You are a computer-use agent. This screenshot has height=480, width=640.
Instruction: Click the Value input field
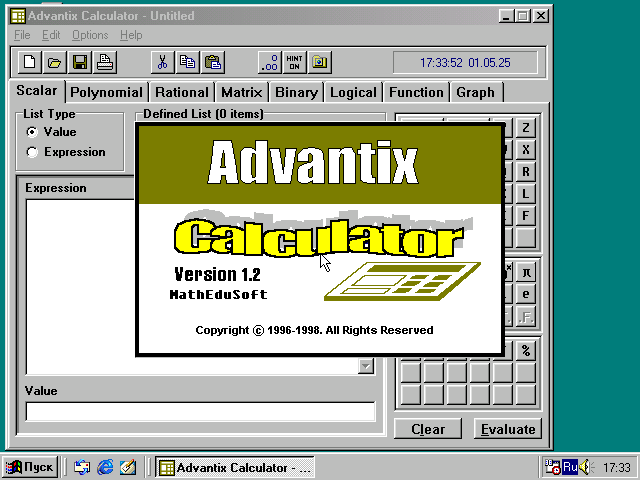200,411
